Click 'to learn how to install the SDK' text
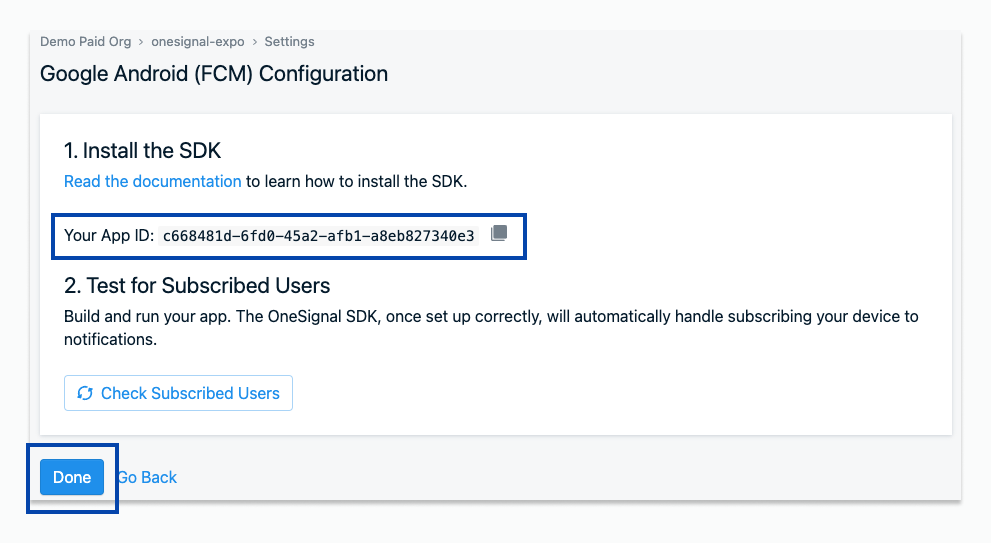991x543 pixels. pos(356,181)
